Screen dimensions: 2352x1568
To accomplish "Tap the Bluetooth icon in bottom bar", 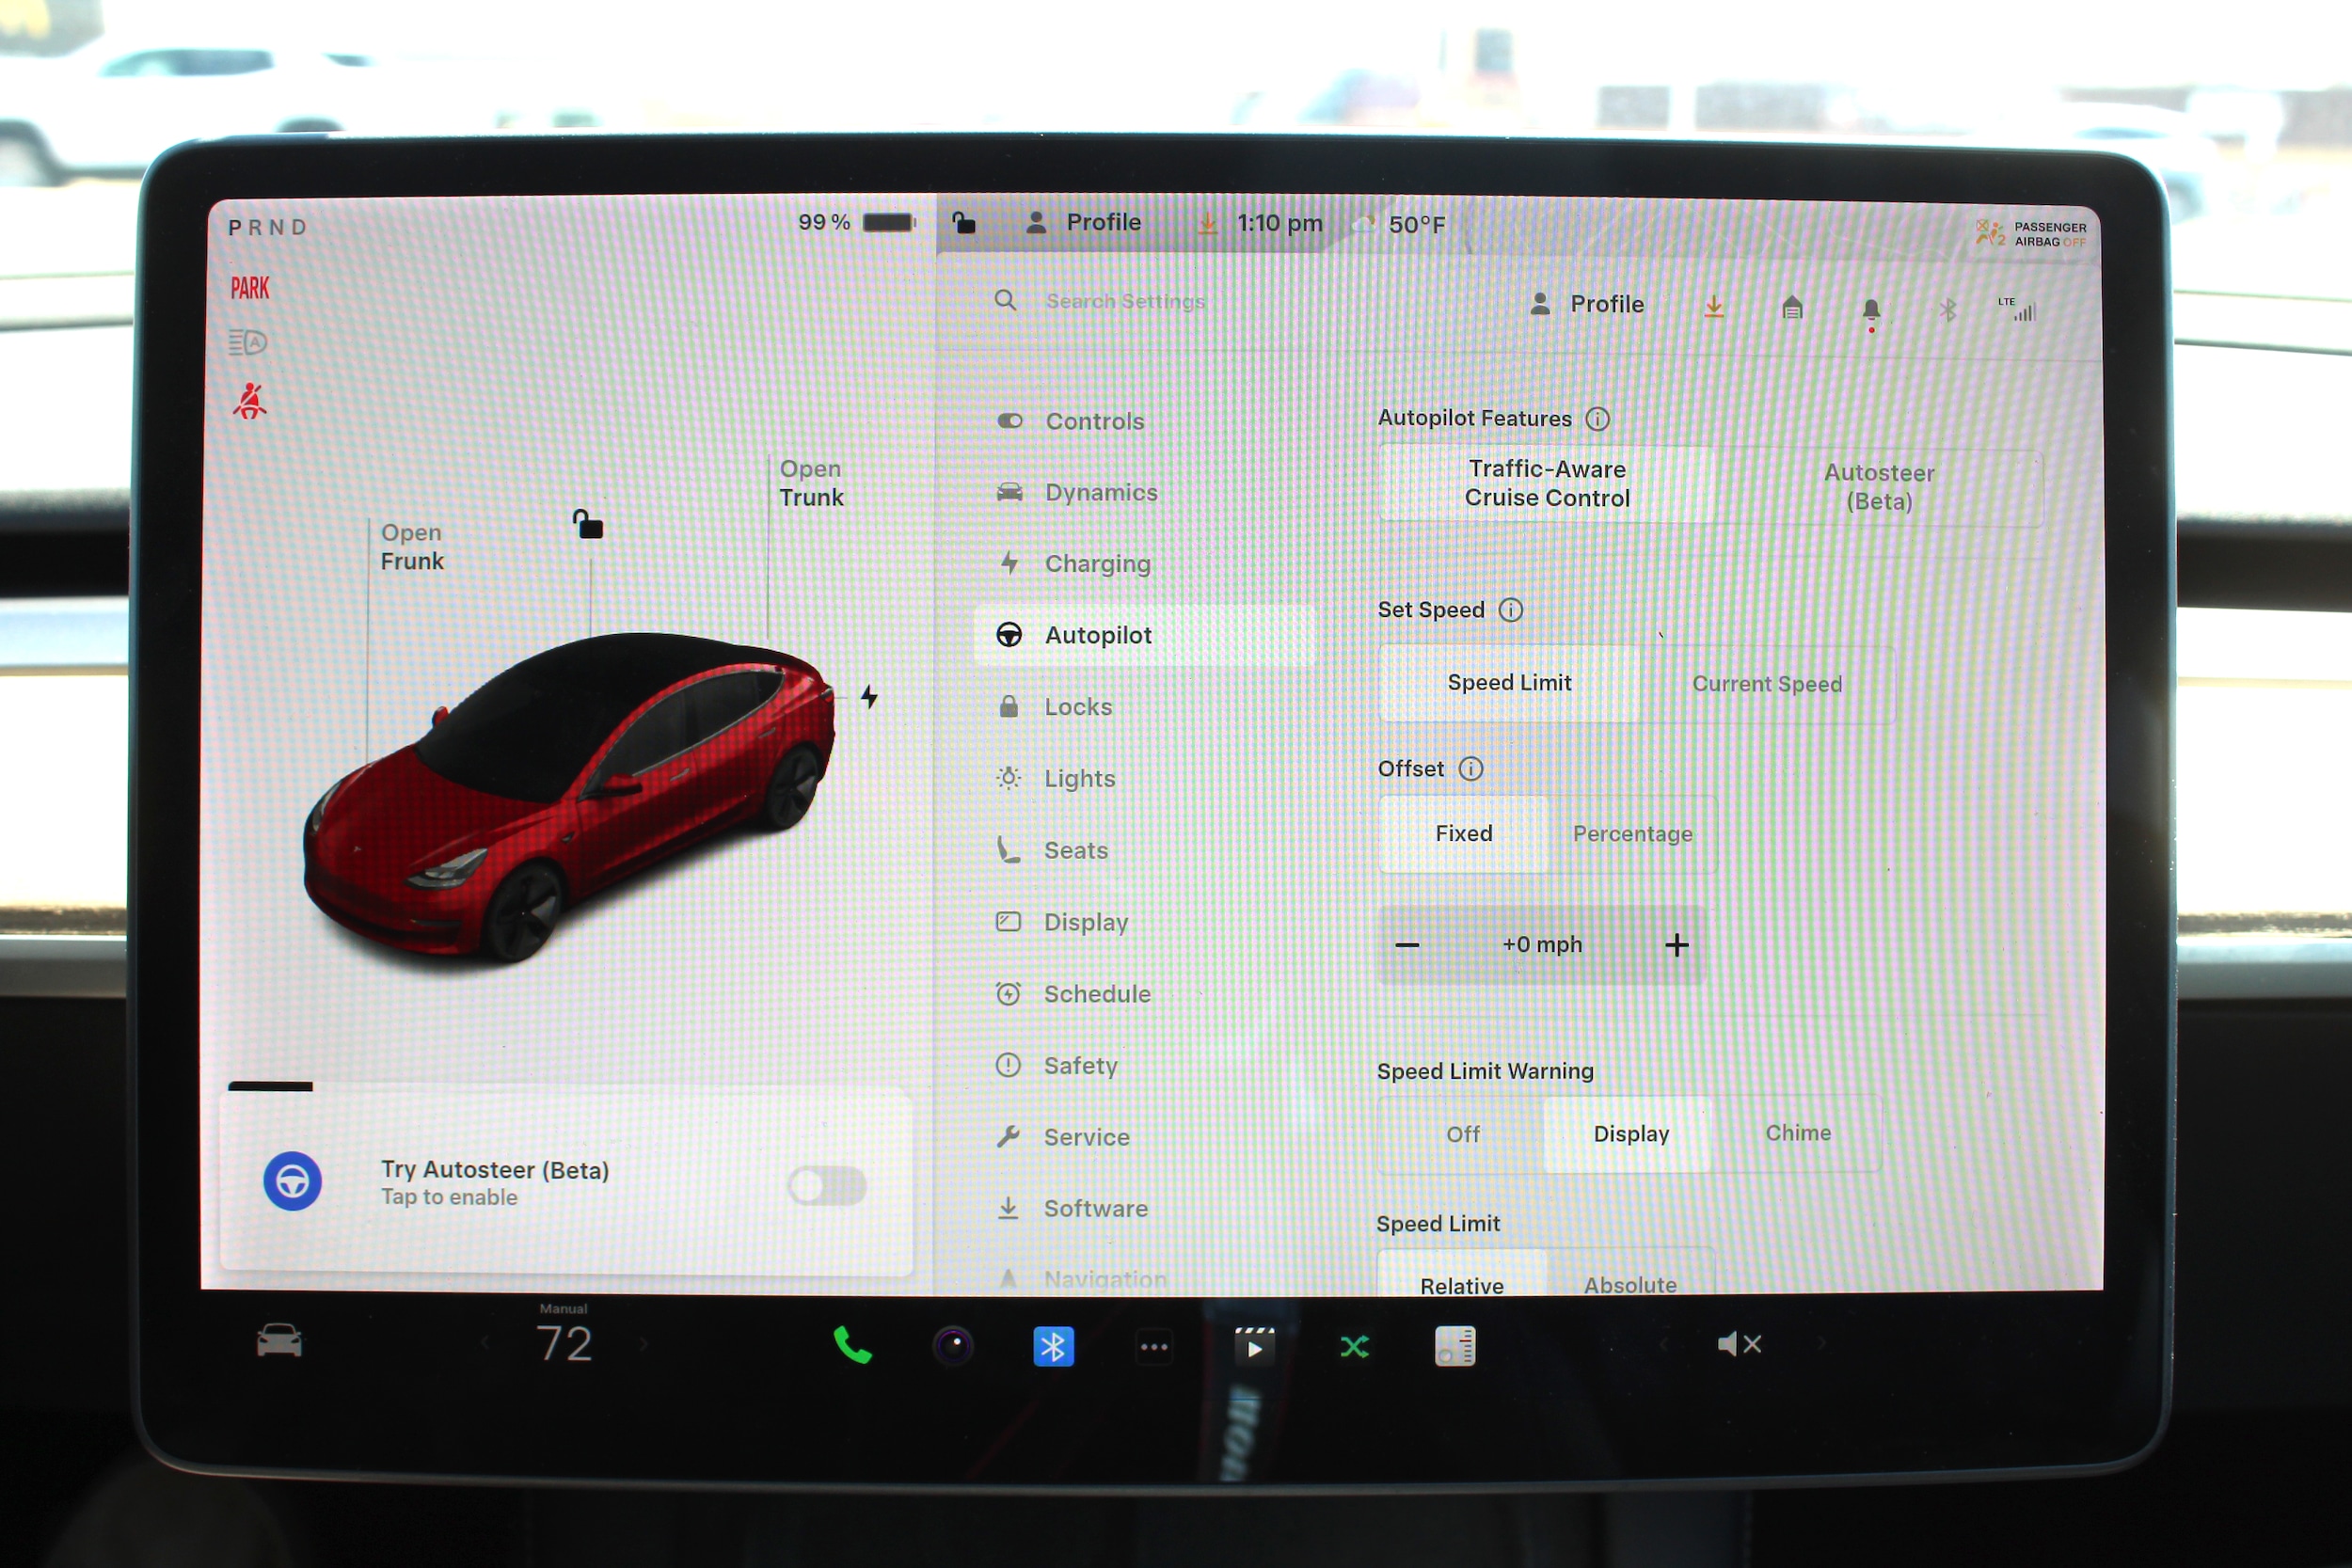I will pos(1053,1347).
